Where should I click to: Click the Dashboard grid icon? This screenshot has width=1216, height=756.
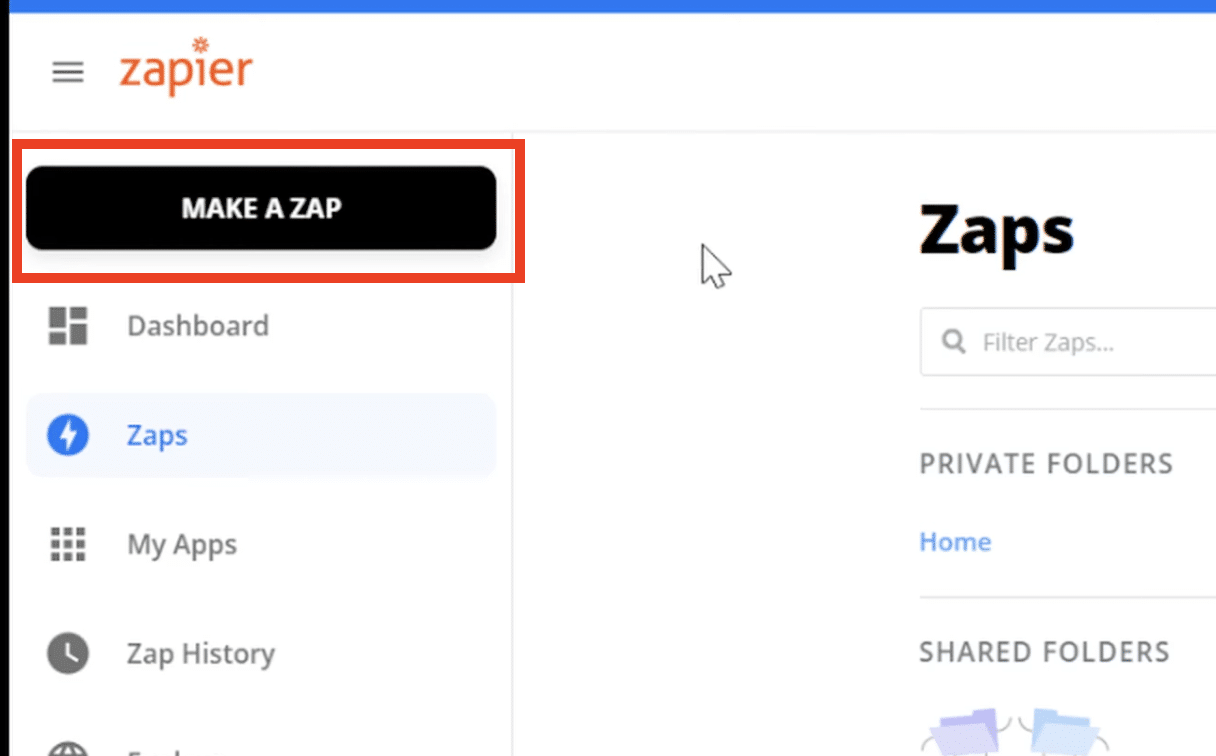click(68, 326)
